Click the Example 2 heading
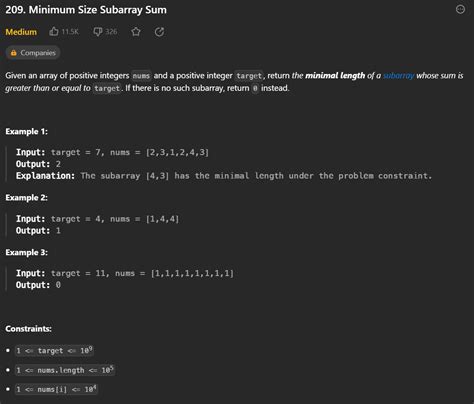Screen dimensions: 474x404 coord(26,198)
